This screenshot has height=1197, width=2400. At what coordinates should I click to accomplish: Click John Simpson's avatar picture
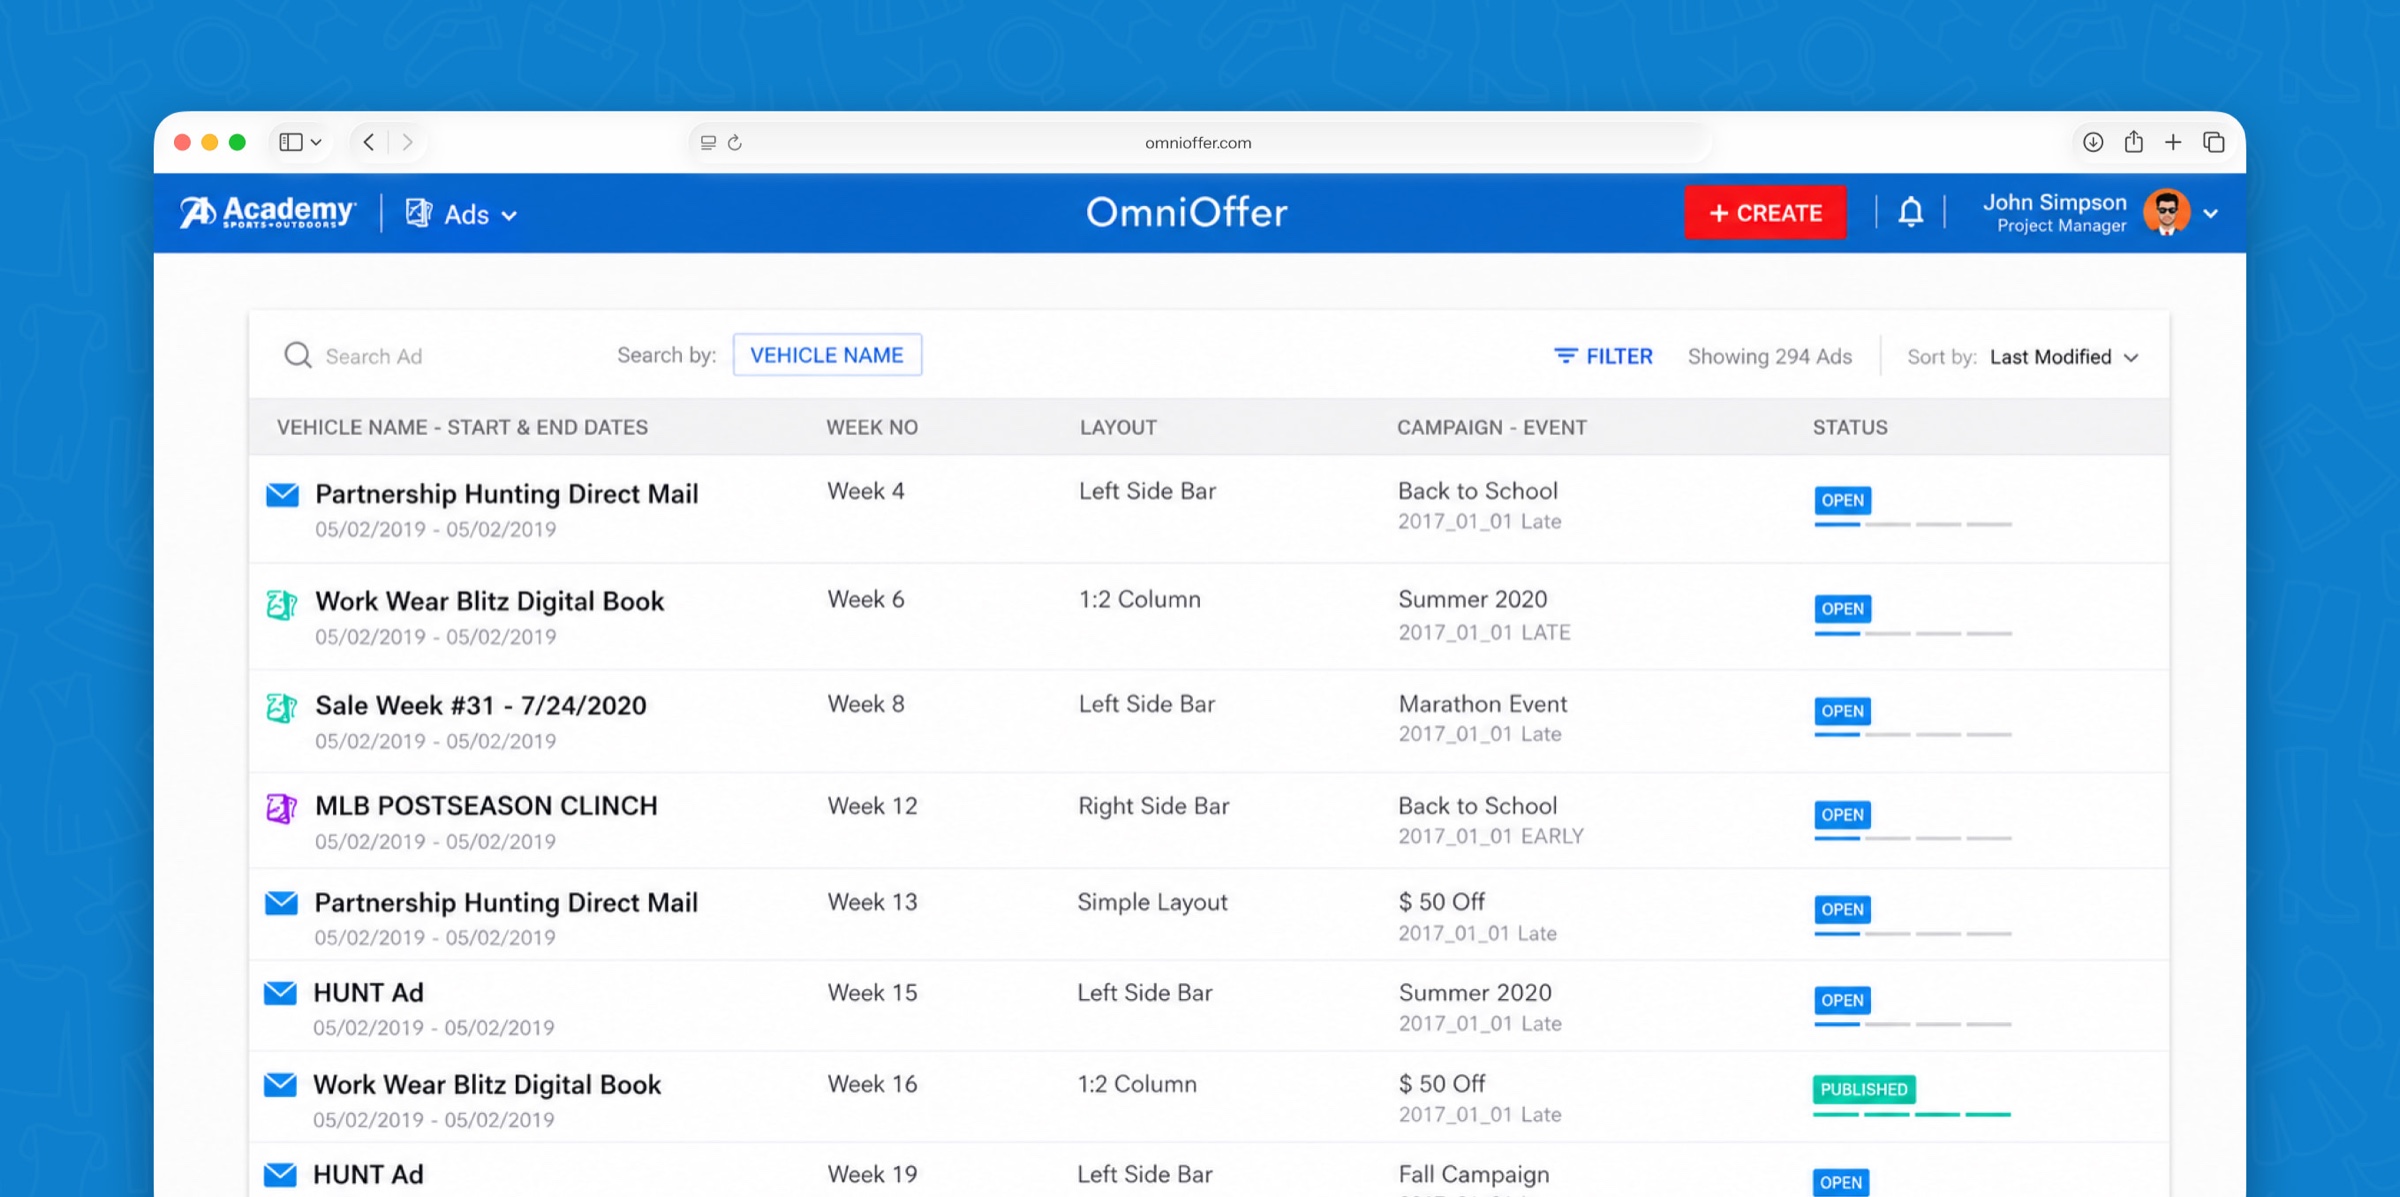pyautogui.click(x=2166, y=212)
